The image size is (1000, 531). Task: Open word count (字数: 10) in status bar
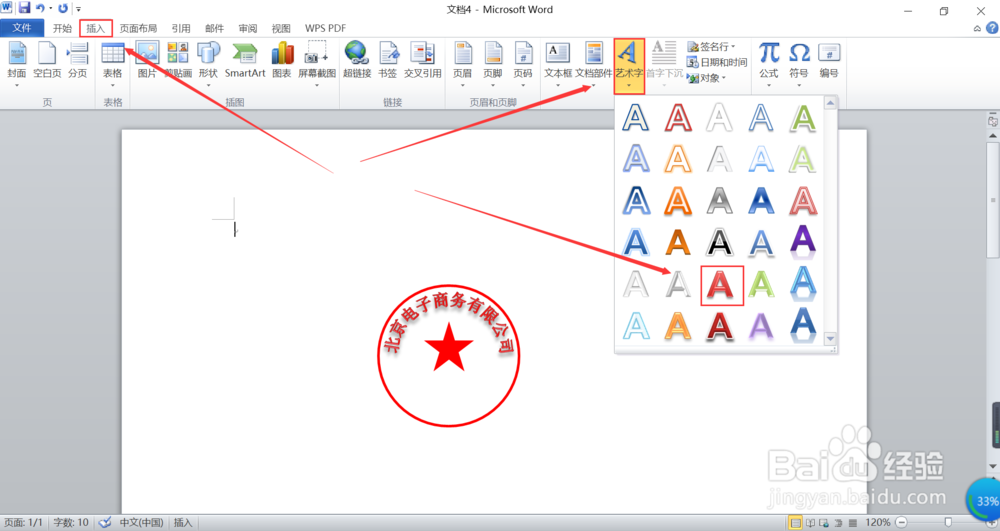pyautogui.click(x=71, y=523)
